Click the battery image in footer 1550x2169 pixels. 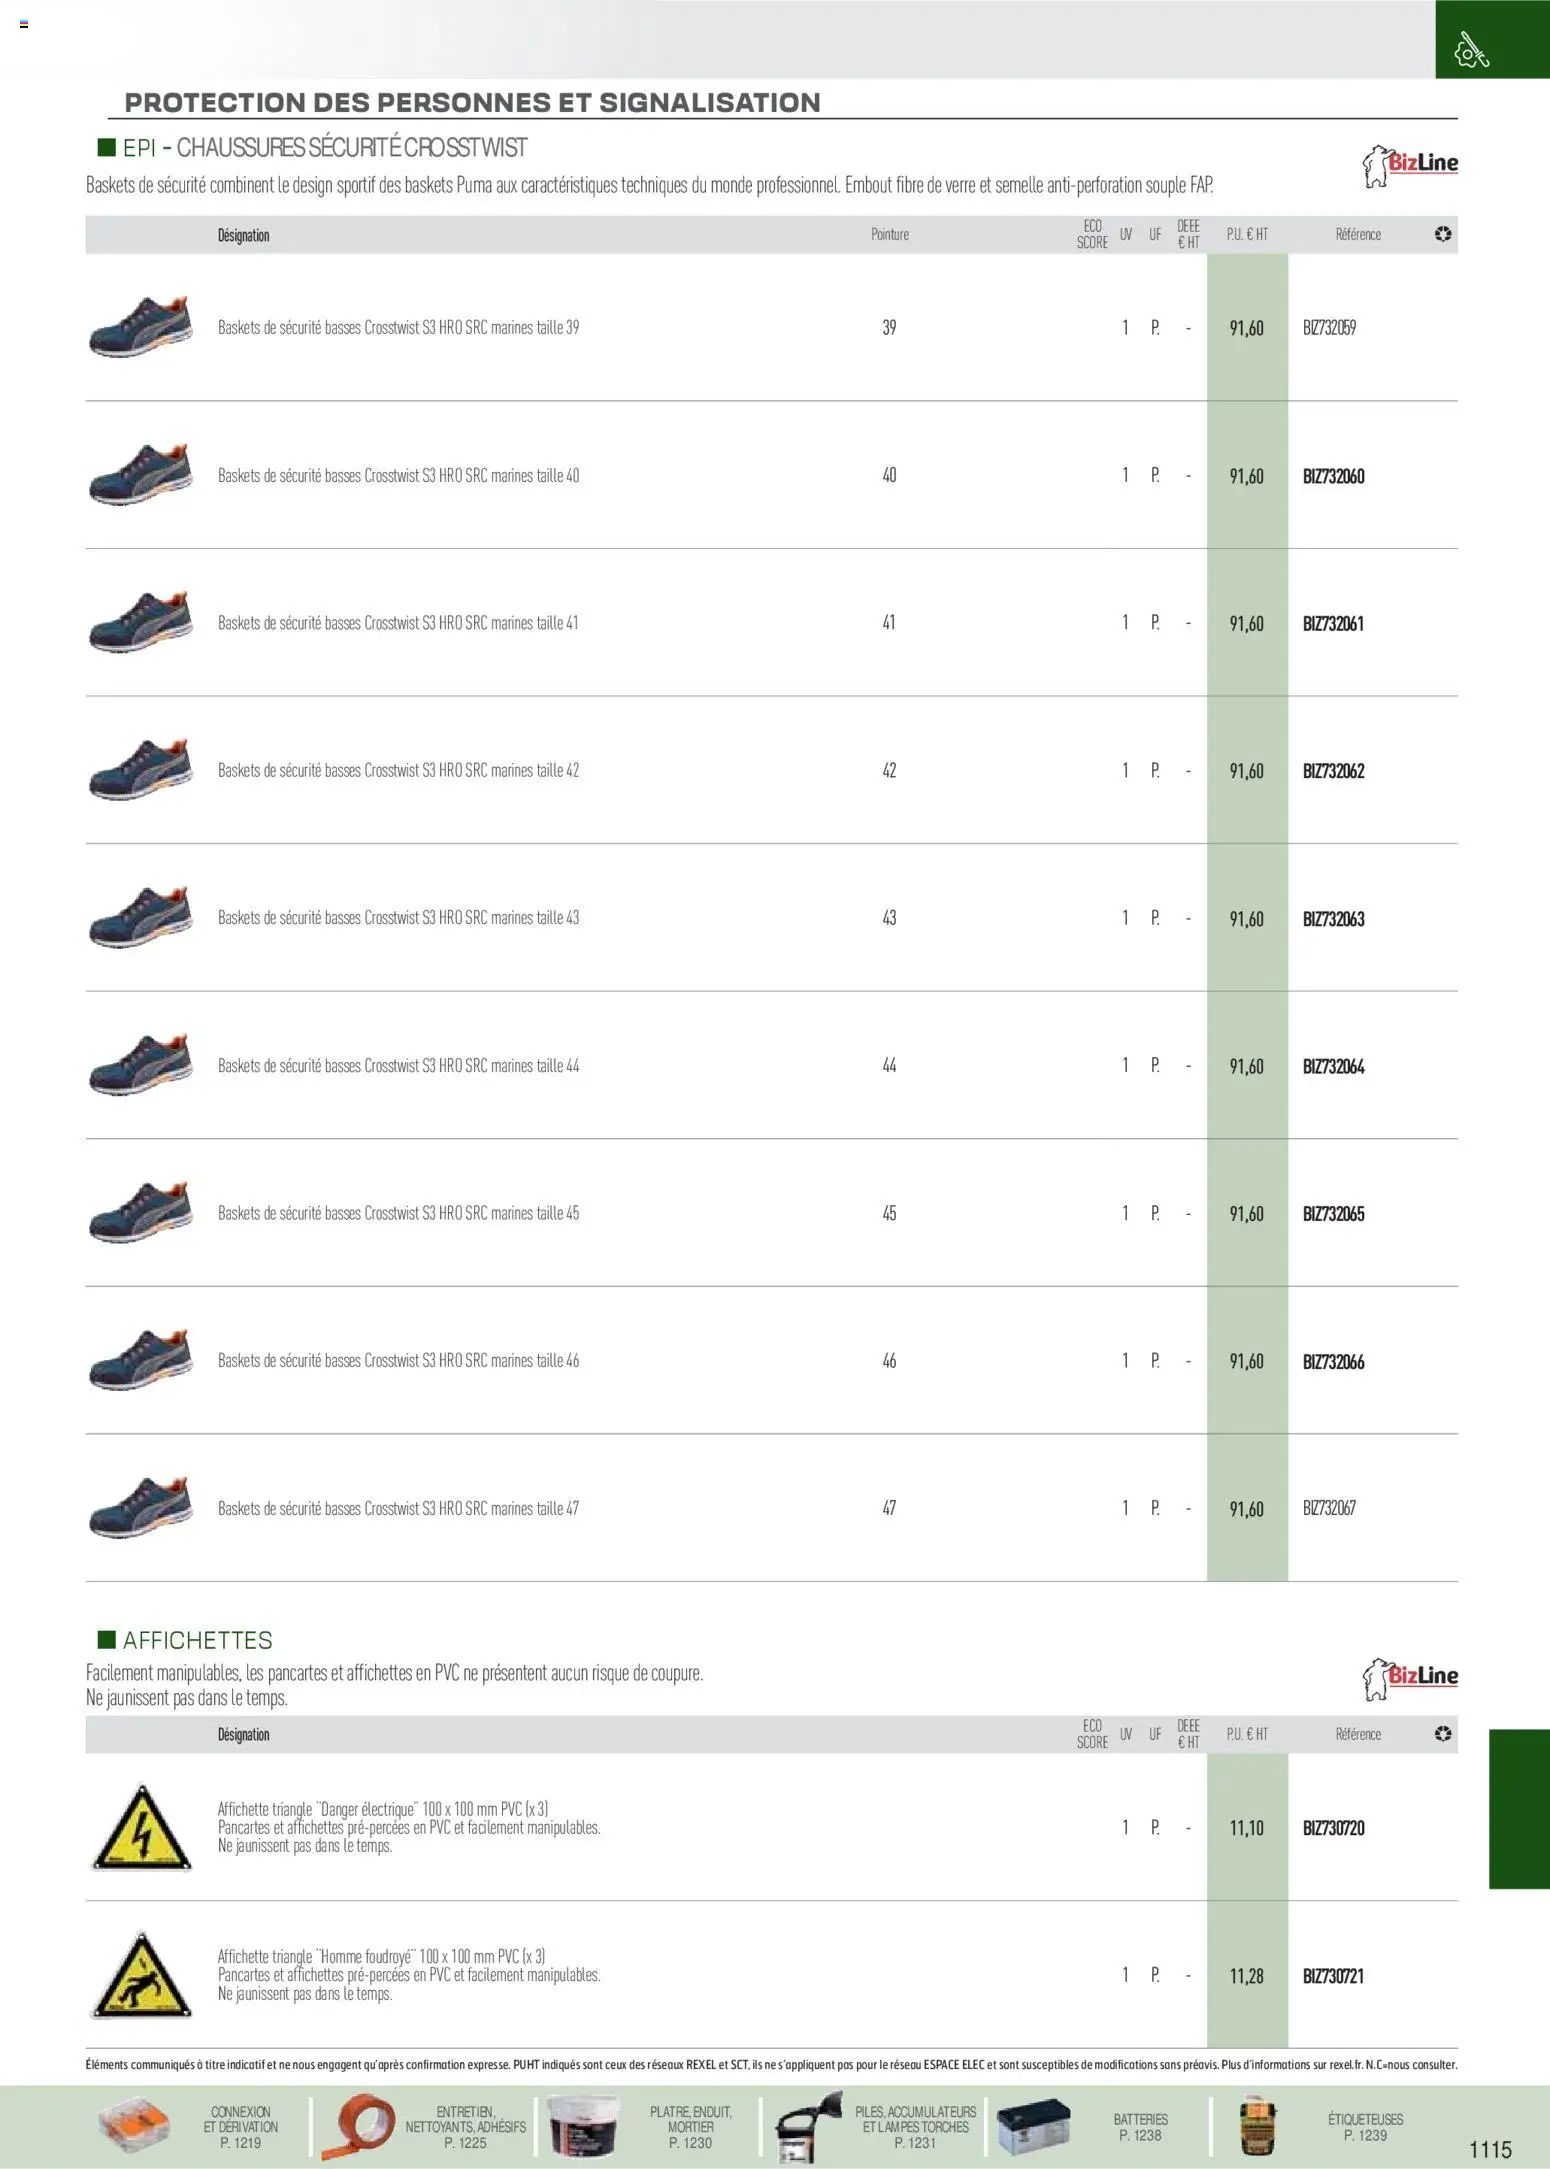1034,2126
